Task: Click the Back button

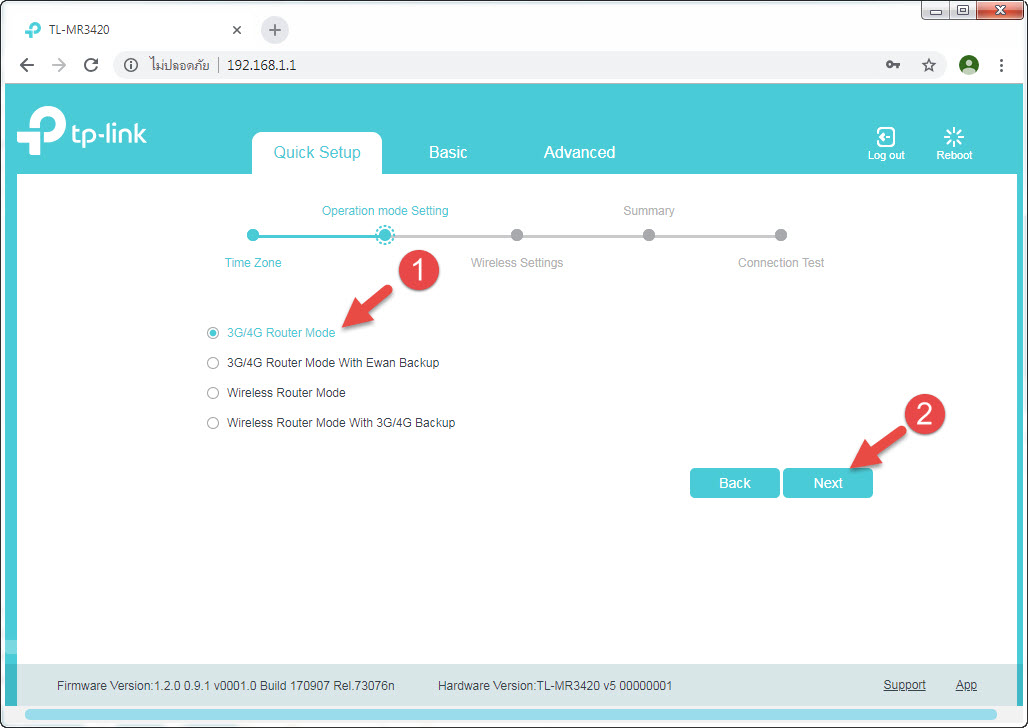Action: [734, 483]
